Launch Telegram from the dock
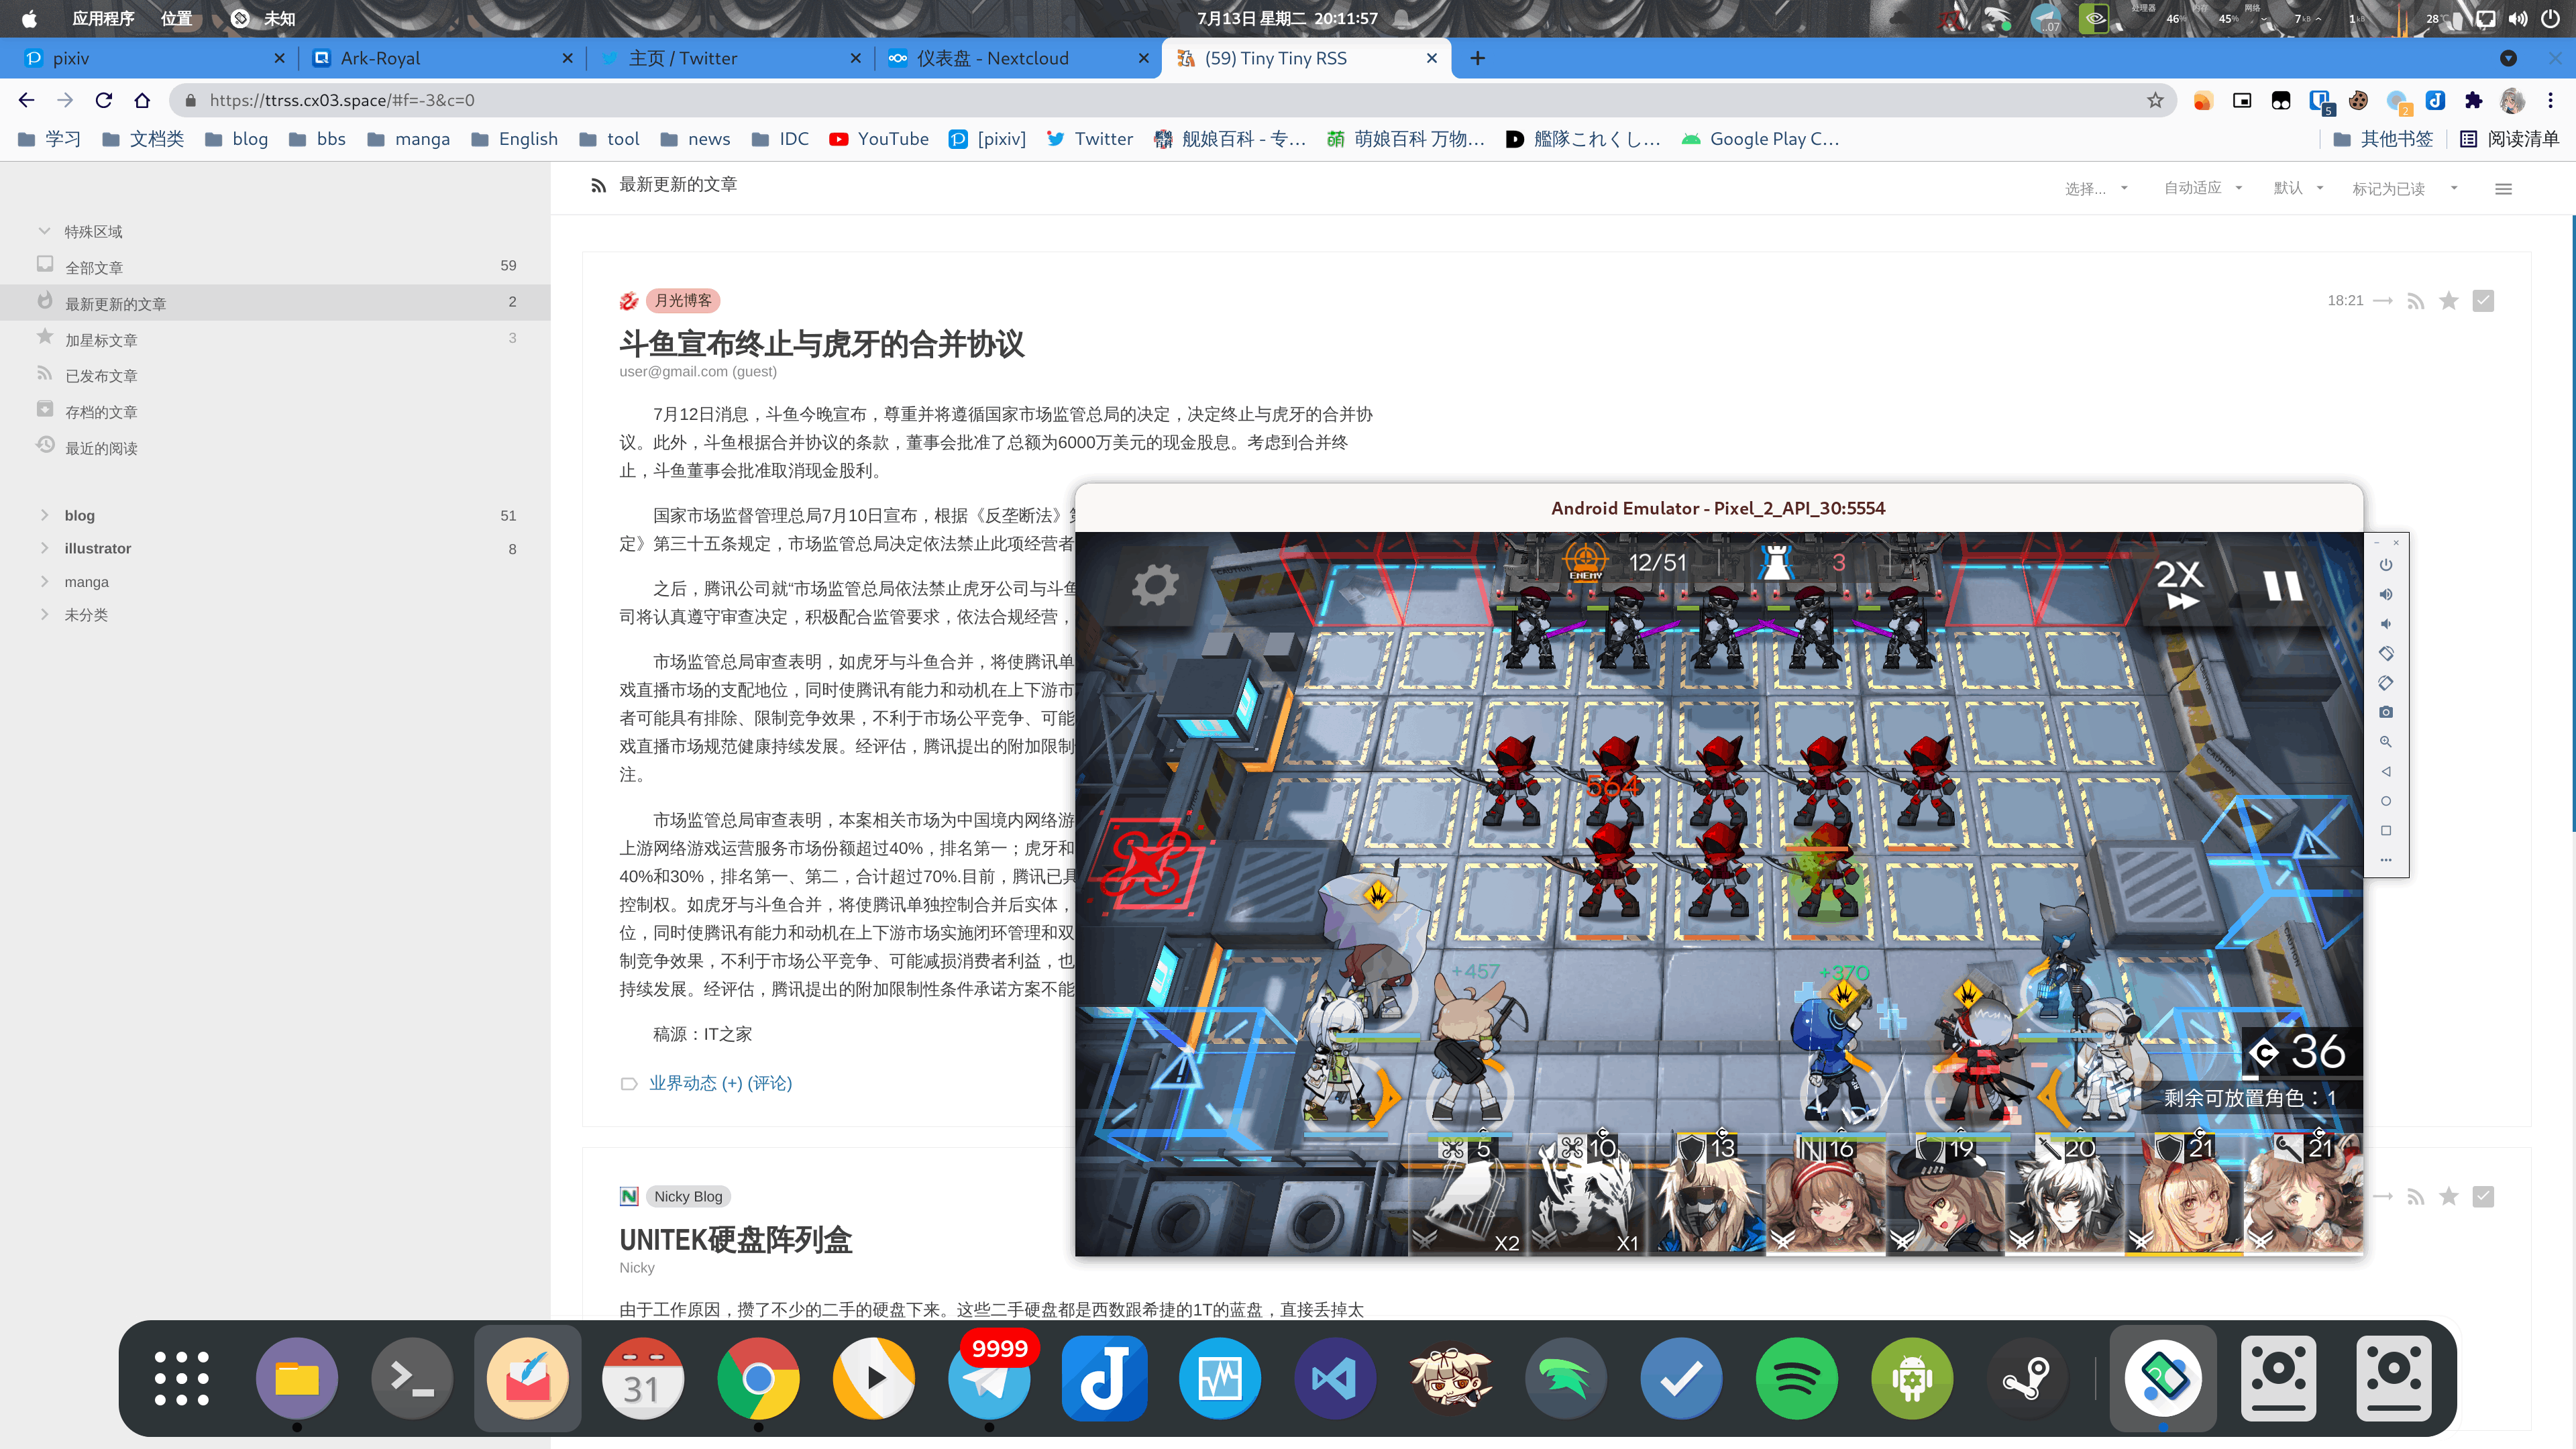The height and width of the screenshot is (1449, 2576). (x=988, y=1378)
